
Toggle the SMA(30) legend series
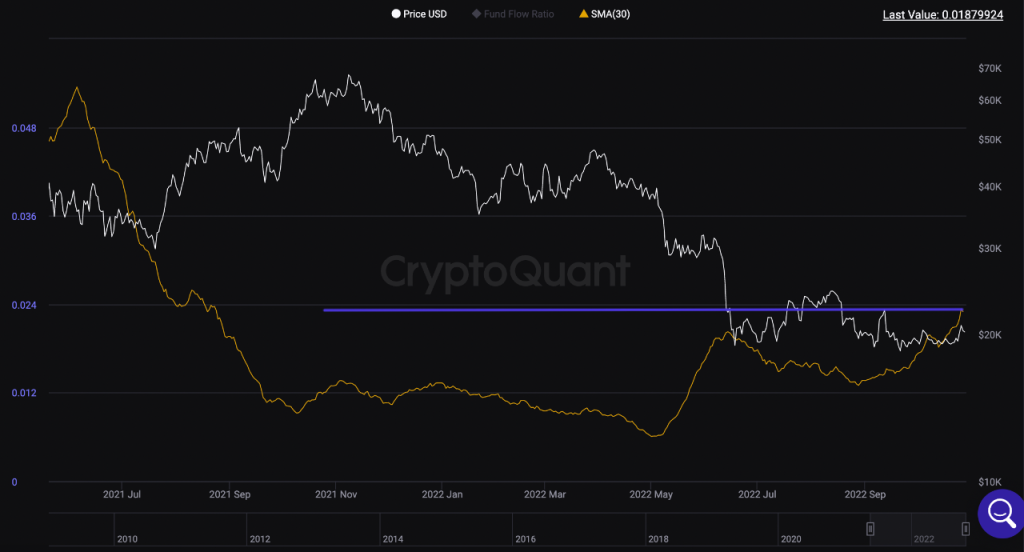(605, 14)
